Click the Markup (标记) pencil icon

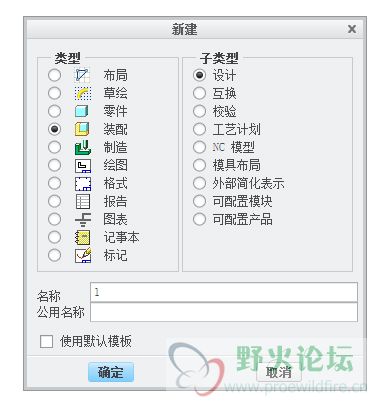pos(82,255)
